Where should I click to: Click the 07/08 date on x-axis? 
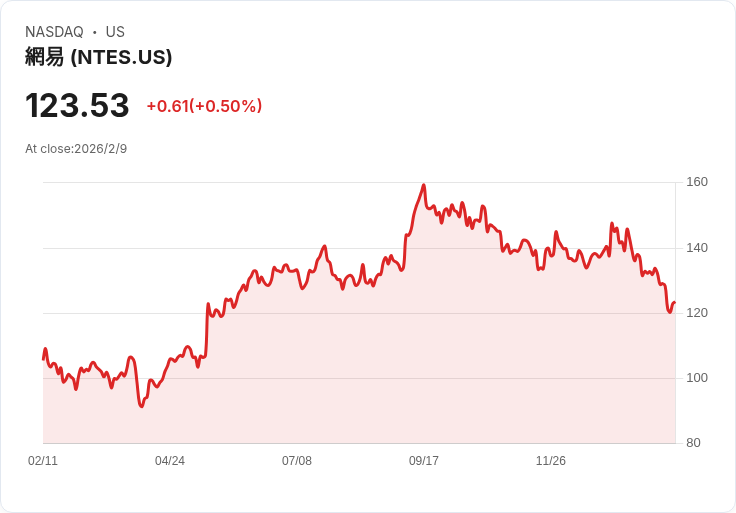(x=297, y=461)
